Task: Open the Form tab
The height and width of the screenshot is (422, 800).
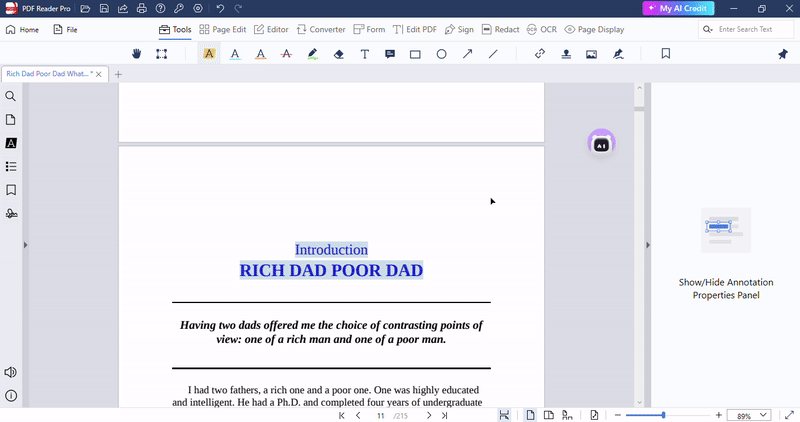Action: (369, 30)
